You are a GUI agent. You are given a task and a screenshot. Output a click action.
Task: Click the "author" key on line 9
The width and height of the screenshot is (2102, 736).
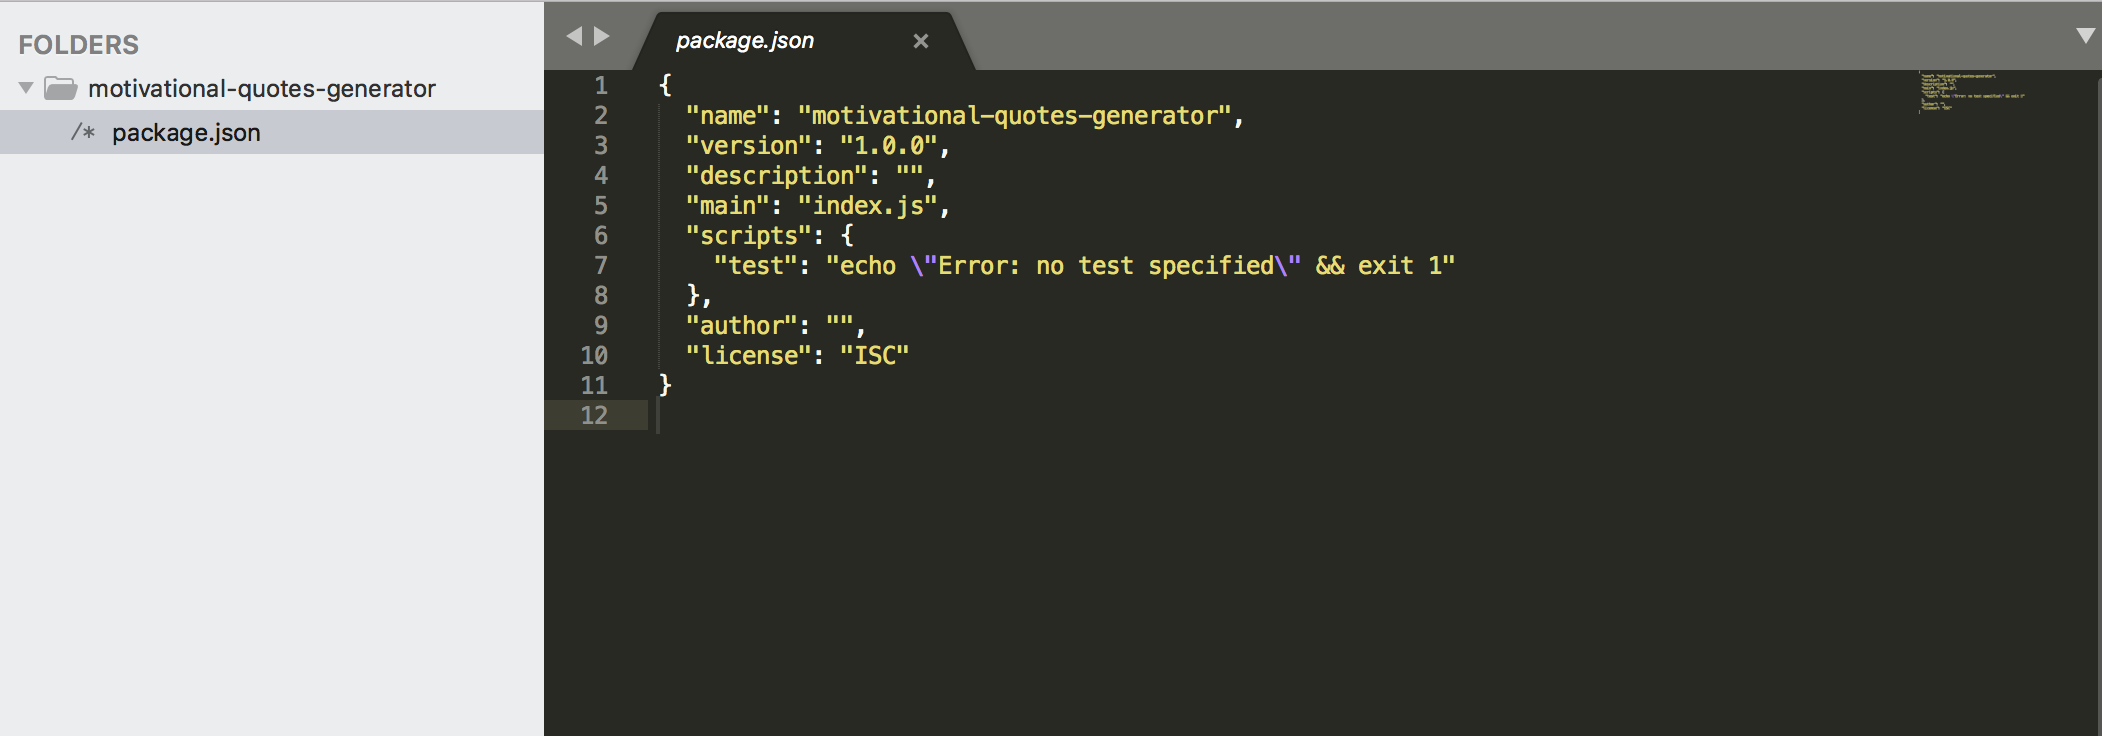741,326
